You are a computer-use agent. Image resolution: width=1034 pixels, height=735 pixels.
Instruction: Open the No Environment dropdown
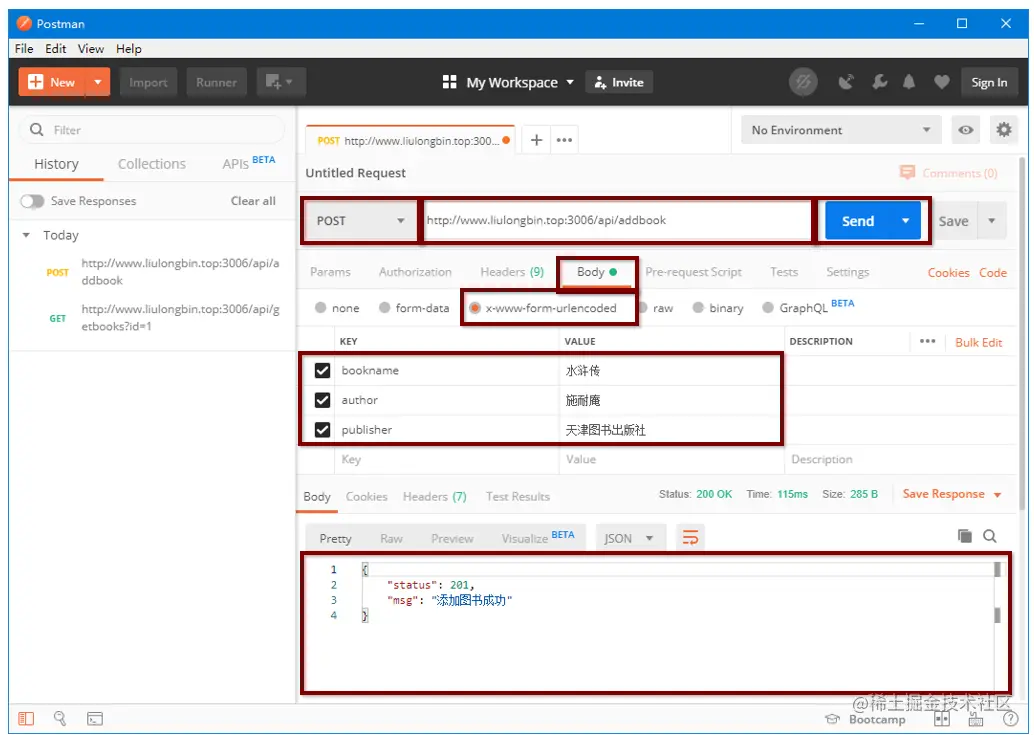pos(841,130)
